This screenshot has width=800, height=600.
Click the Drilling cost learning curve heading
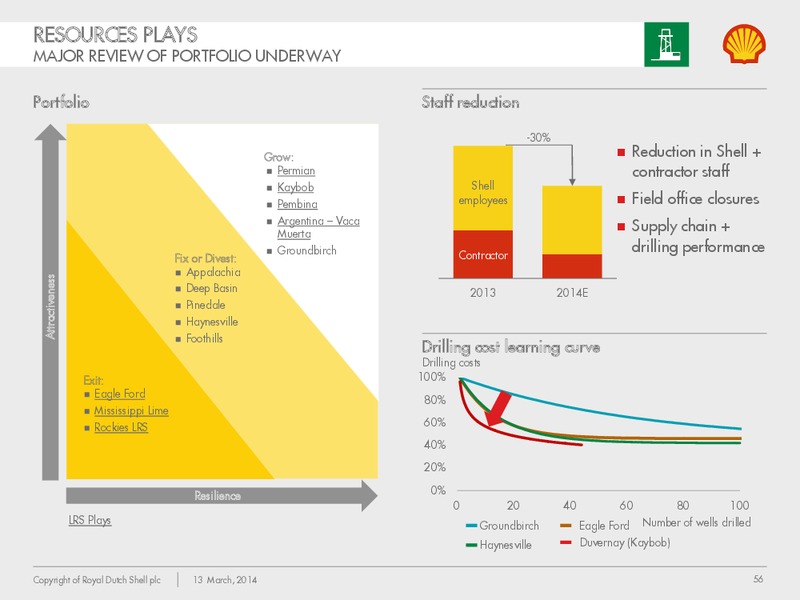(511, 347)
